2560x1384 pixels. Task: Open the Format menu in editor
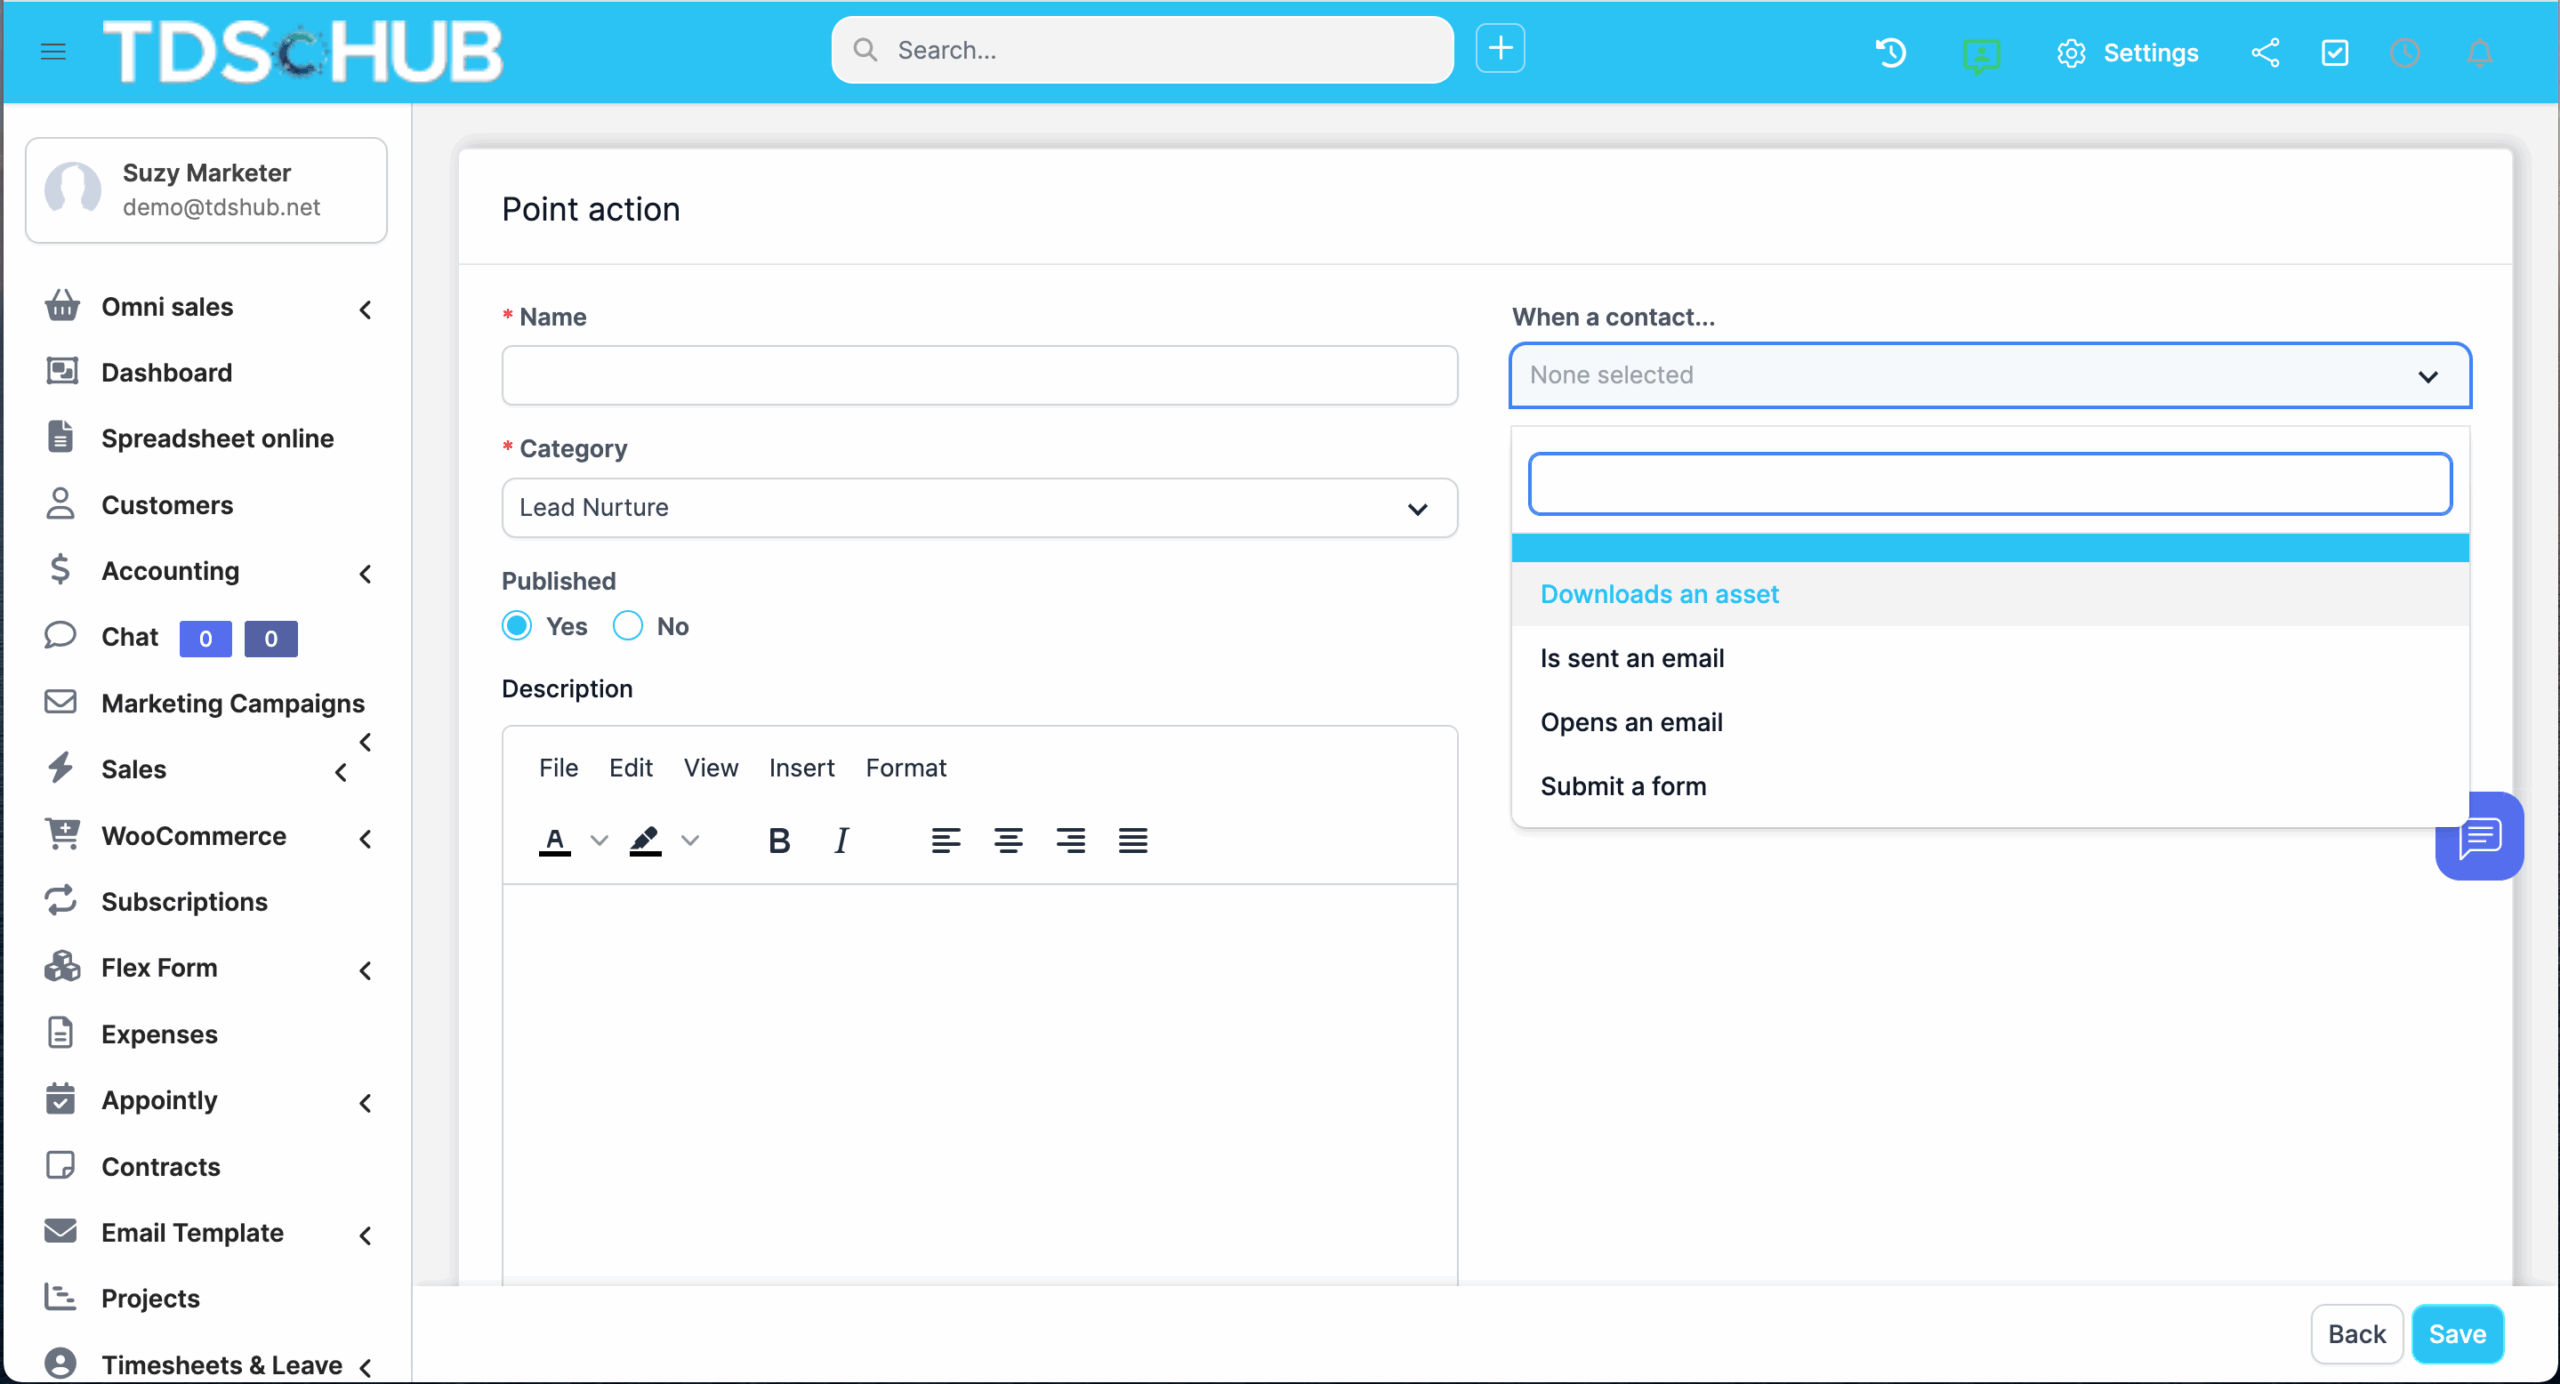[x=905, y=768]
